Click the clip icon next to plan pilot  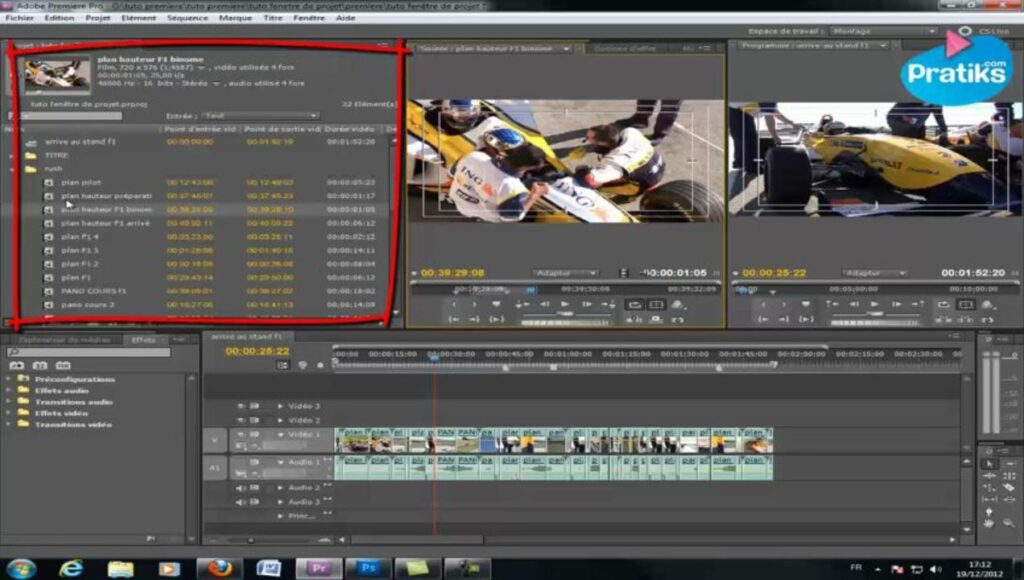48,183
